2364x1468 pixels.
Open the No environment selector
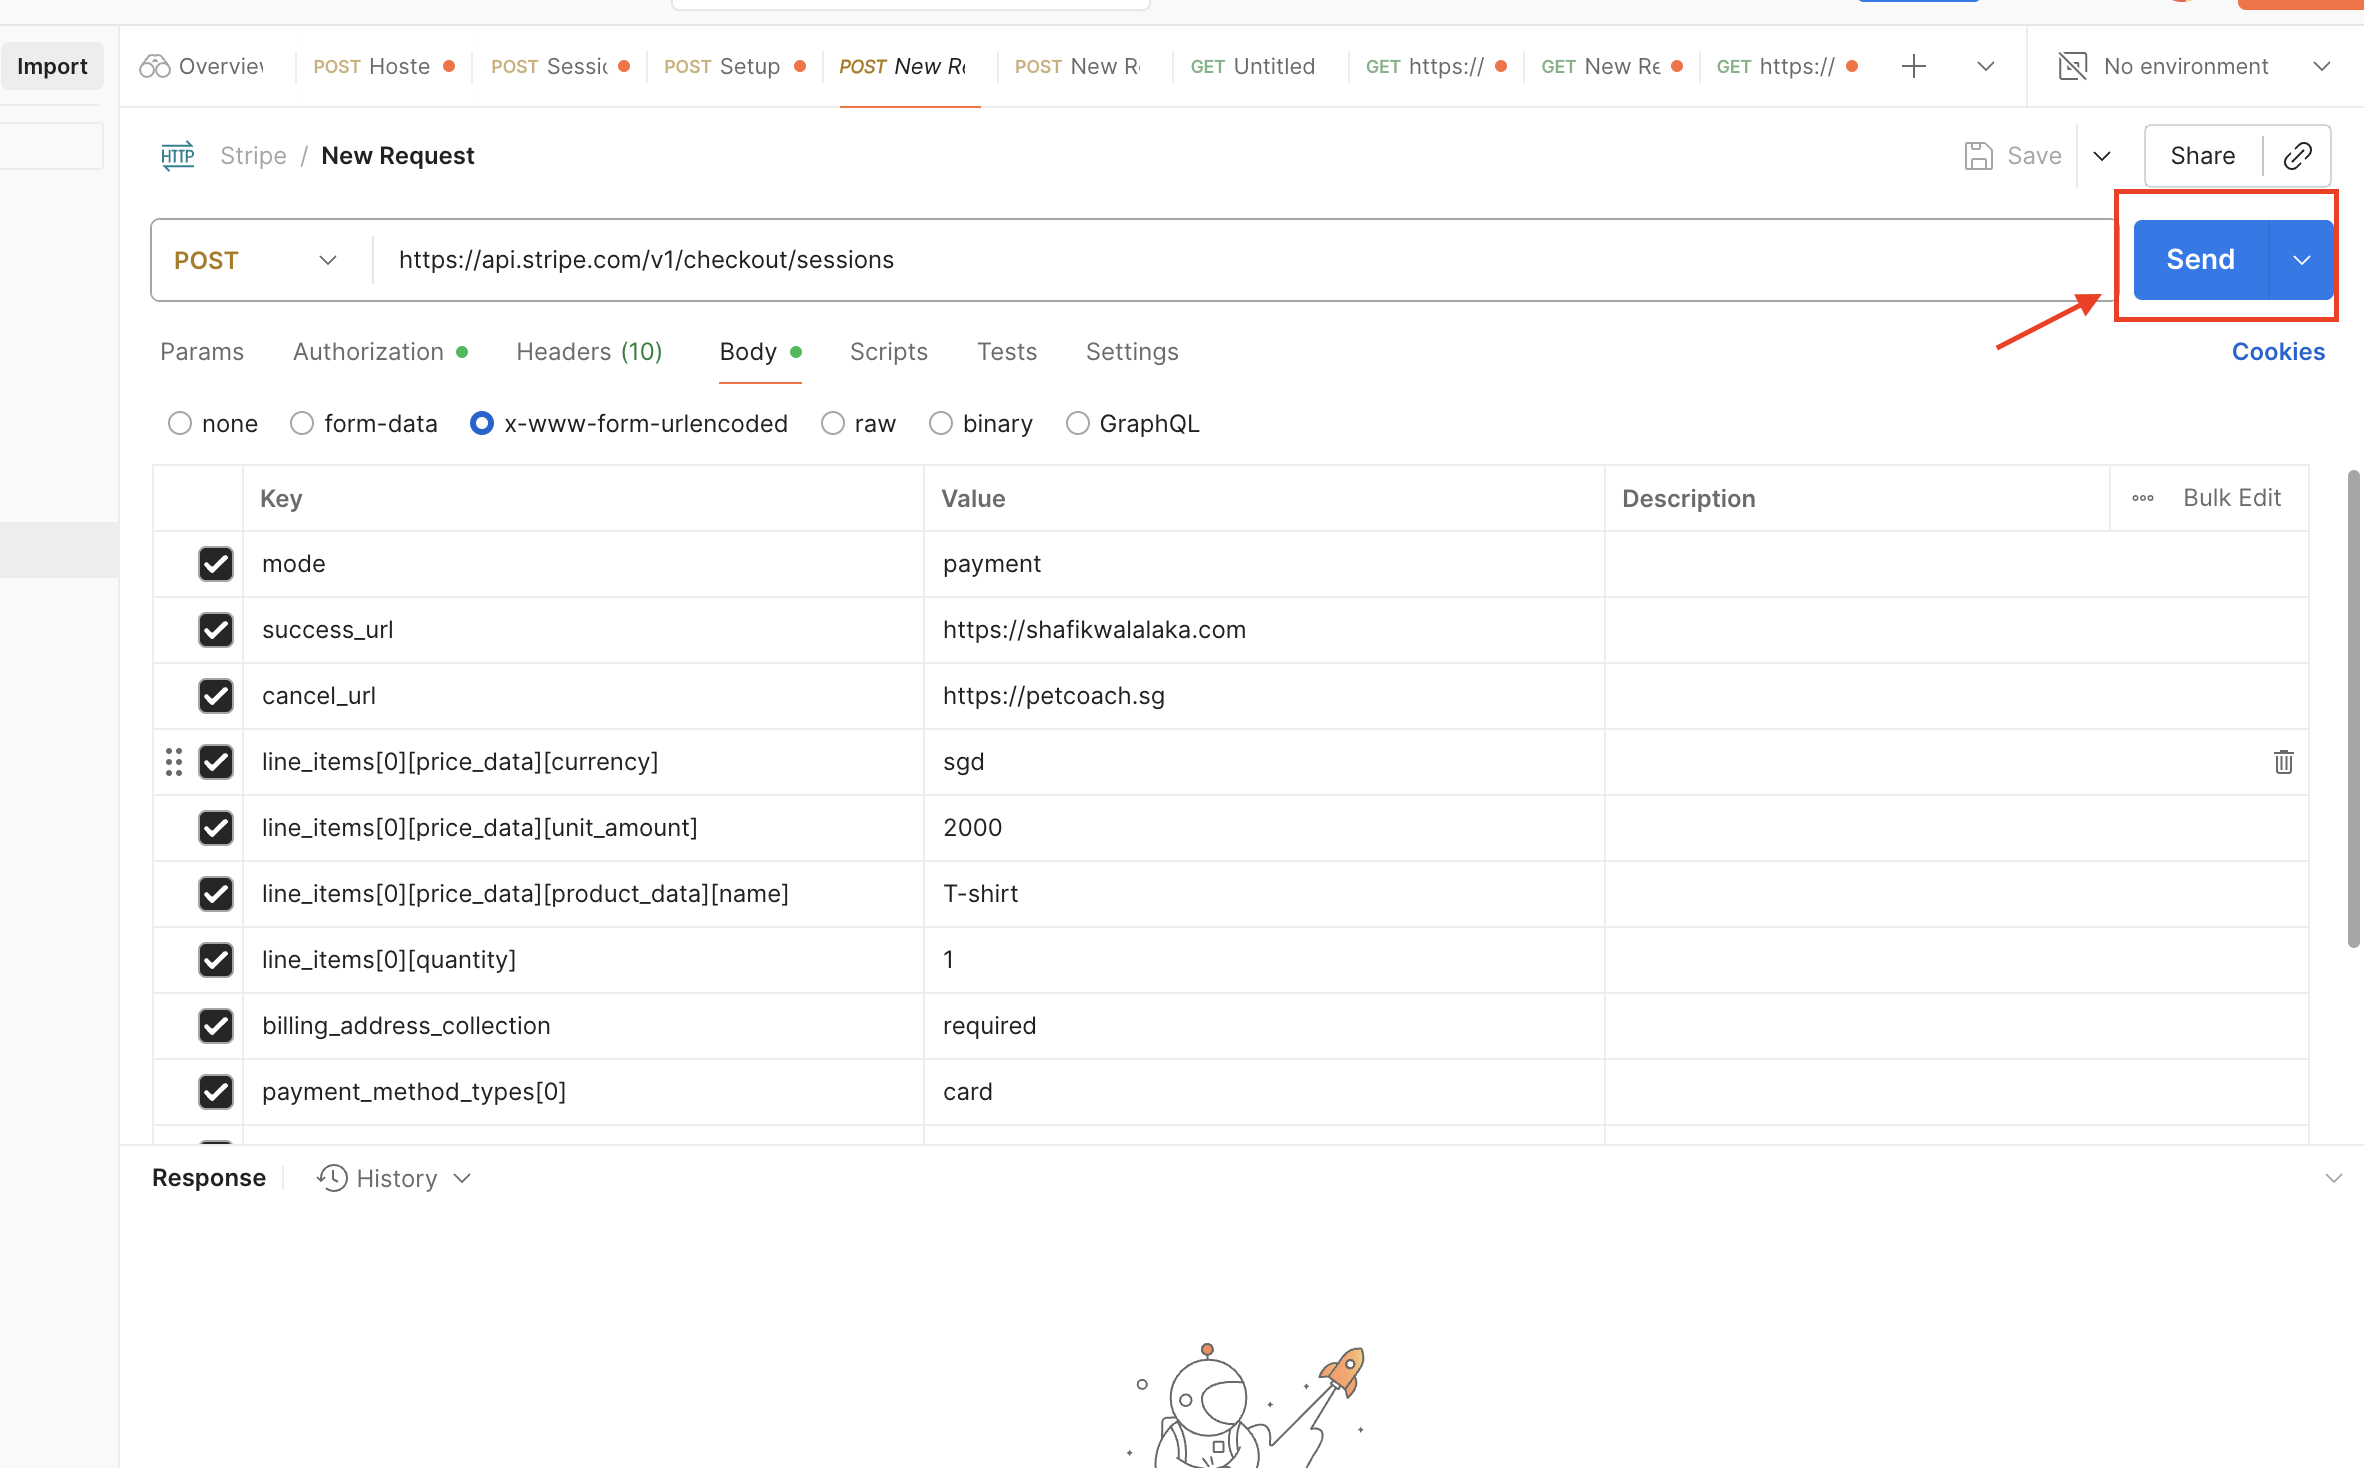2195,66
